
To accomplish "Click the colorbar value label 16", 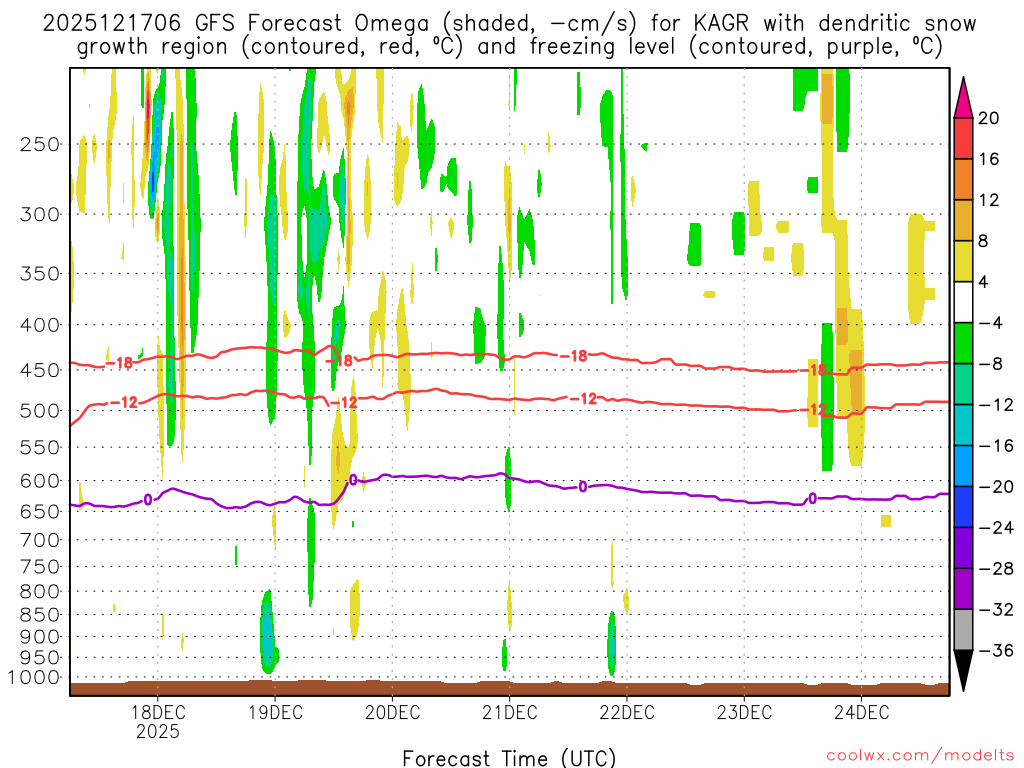I will (x=989, y=159).
